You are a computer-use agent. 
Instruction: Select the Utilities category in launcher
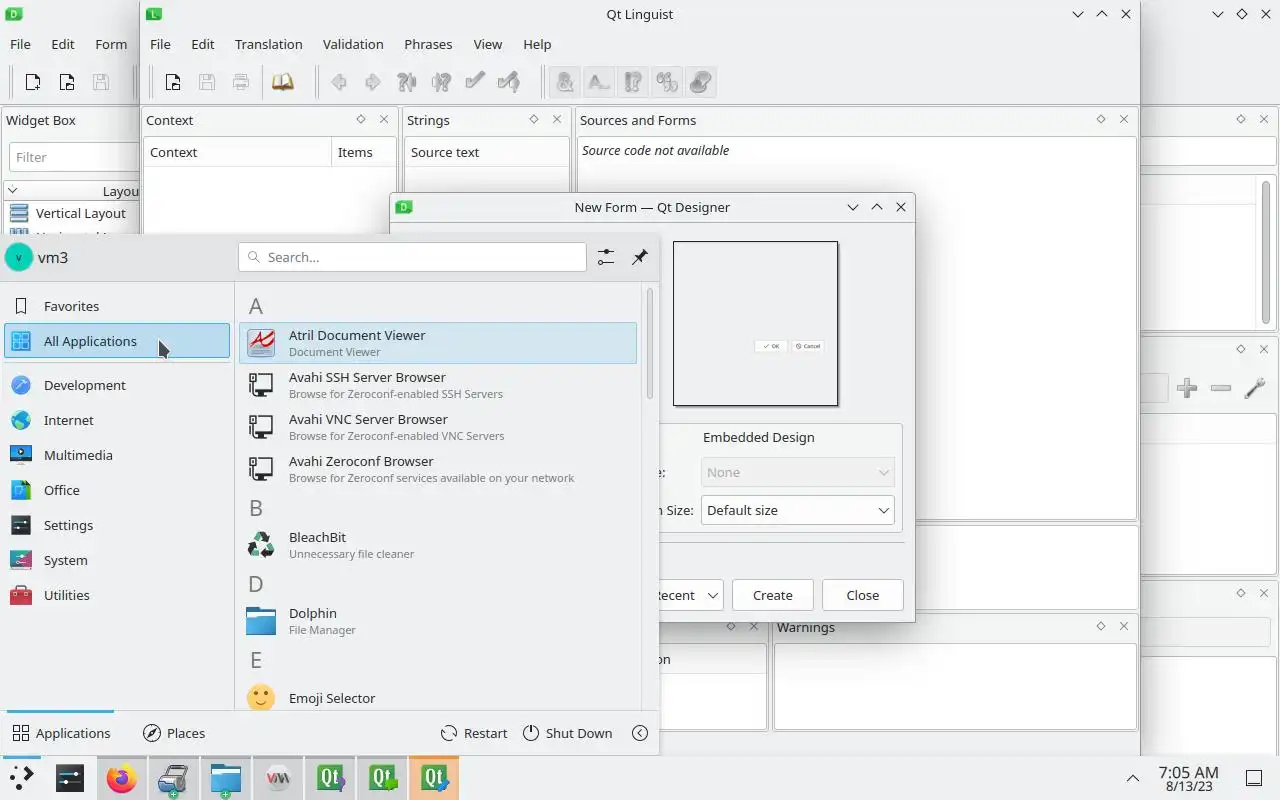pyautogui.click(x=117, y=595)
